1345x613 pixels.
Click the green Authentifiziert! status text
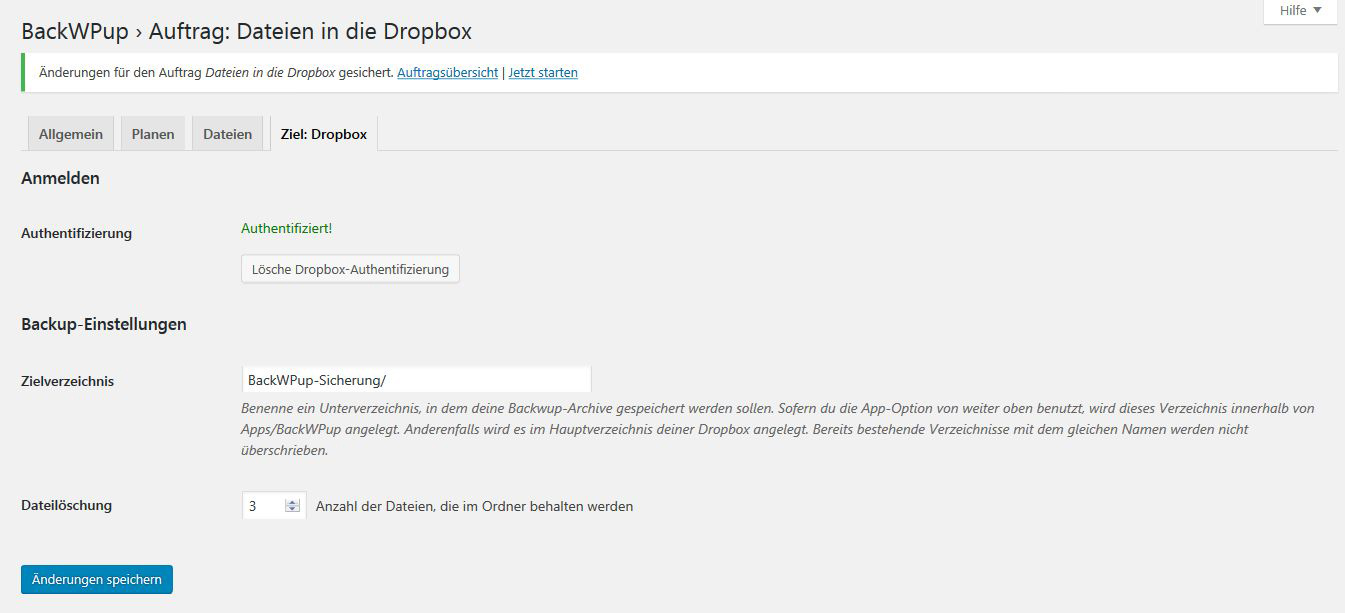(287, 229)
